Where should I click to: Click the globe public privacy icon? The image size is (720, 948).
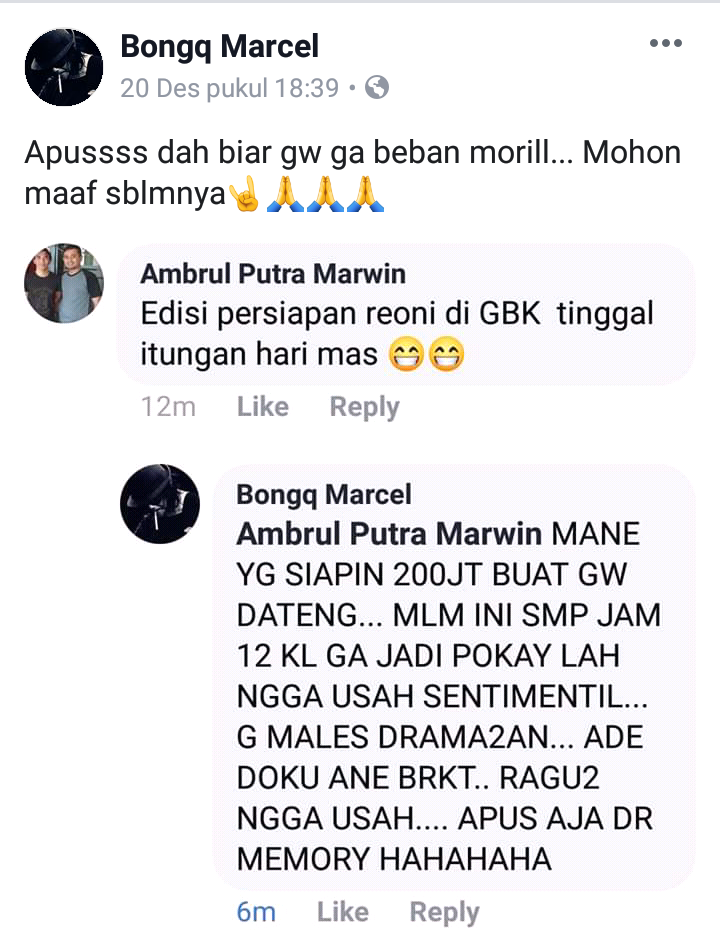point(377,88)
